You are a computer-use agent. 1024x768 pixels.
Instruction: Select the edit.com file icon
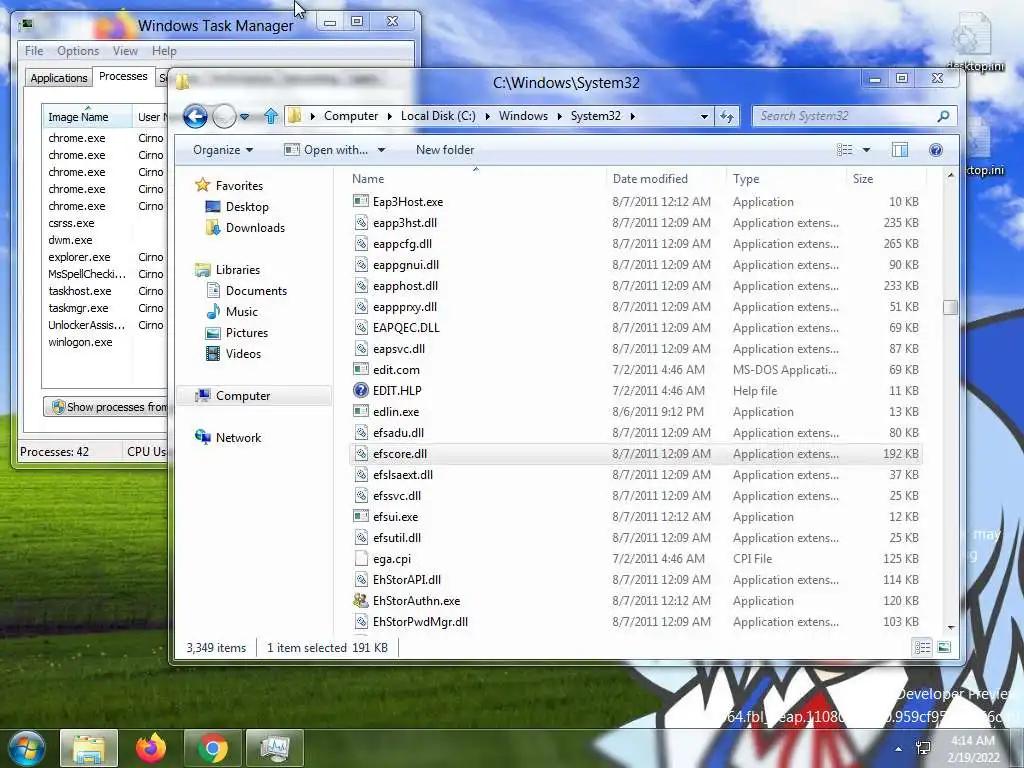pyautogui.click(x=360, y=369)
